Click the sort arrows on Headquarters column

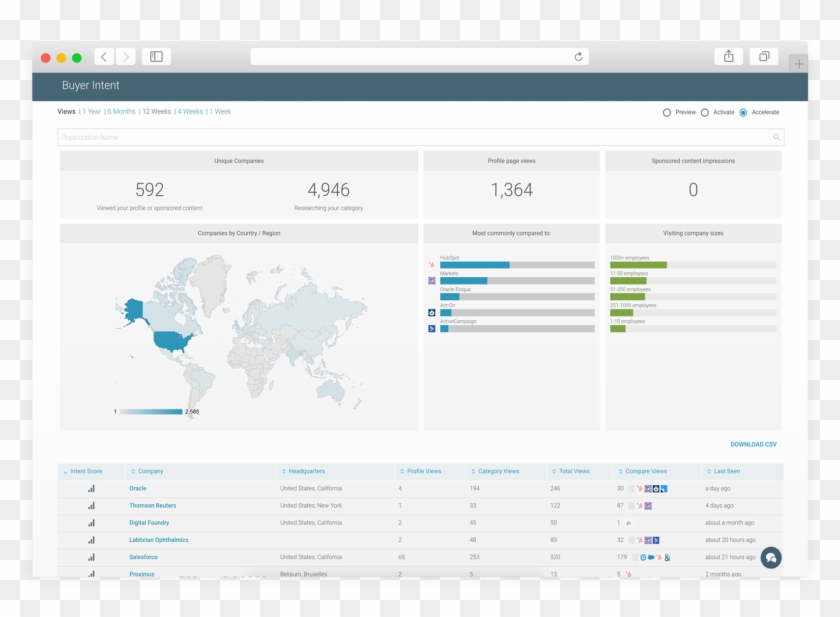click(x=283, y=471)
